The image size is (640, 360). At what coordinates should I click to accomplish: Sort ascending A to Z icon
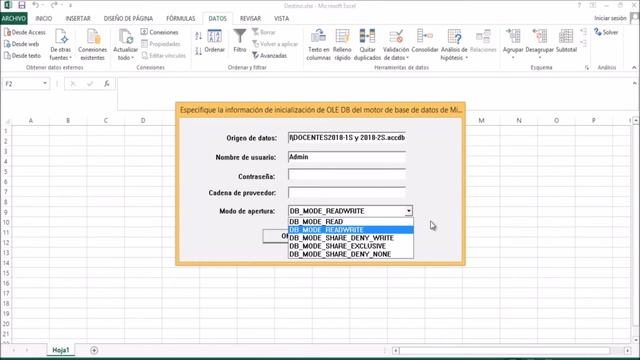click(x=198, y=36)
